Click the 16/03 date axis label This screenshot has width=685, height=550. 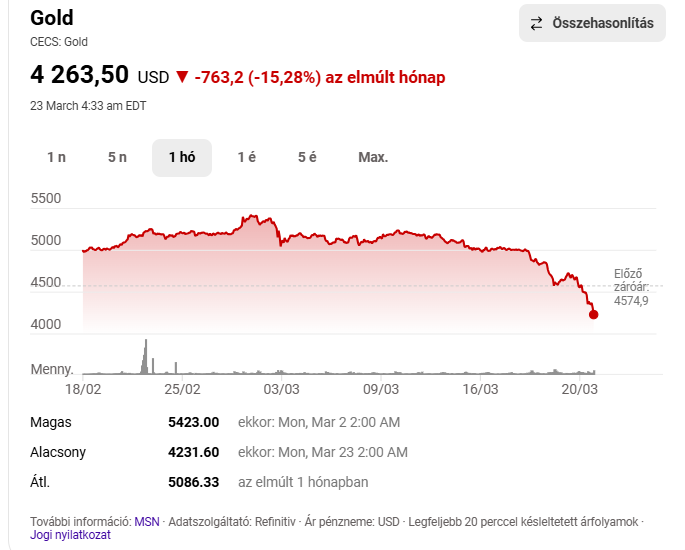[480, 388]
